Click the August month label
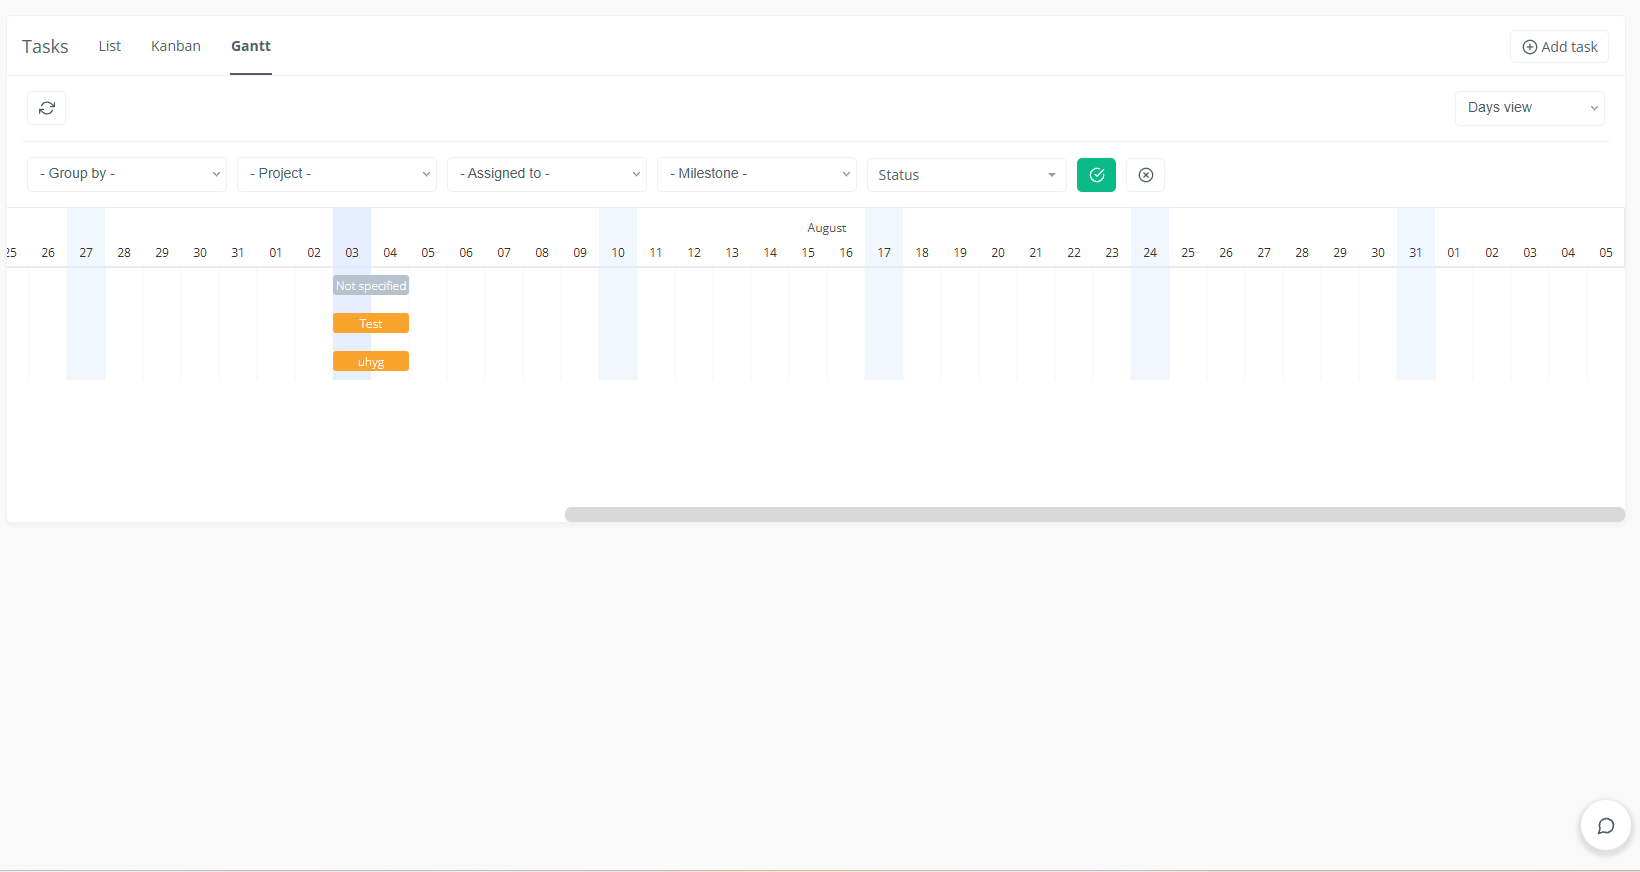The height and width of the screenshot is (872, 1640). pos(826,228)
